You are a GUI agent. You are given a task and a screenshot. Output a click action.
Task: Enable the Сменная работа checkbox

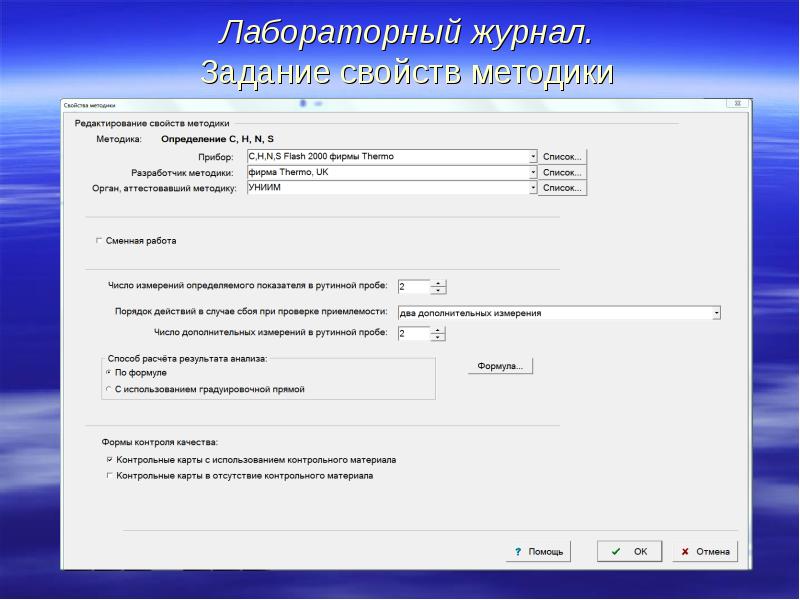pyautogui.click(x=99, y=241)
